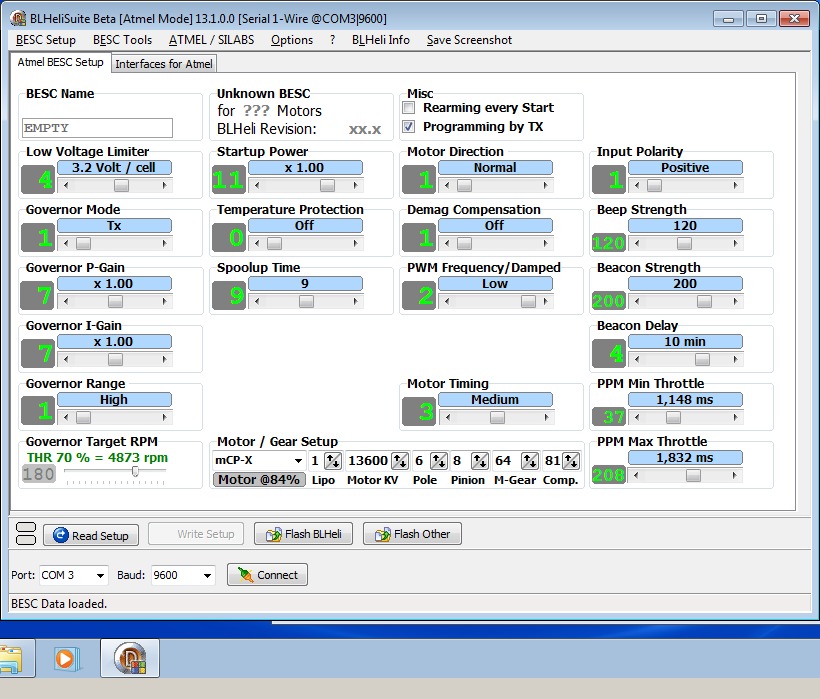This screenshot has height=699, width=820.
Task: Click the M-Gear spinner arrows
Action: (x=530, y=461)
